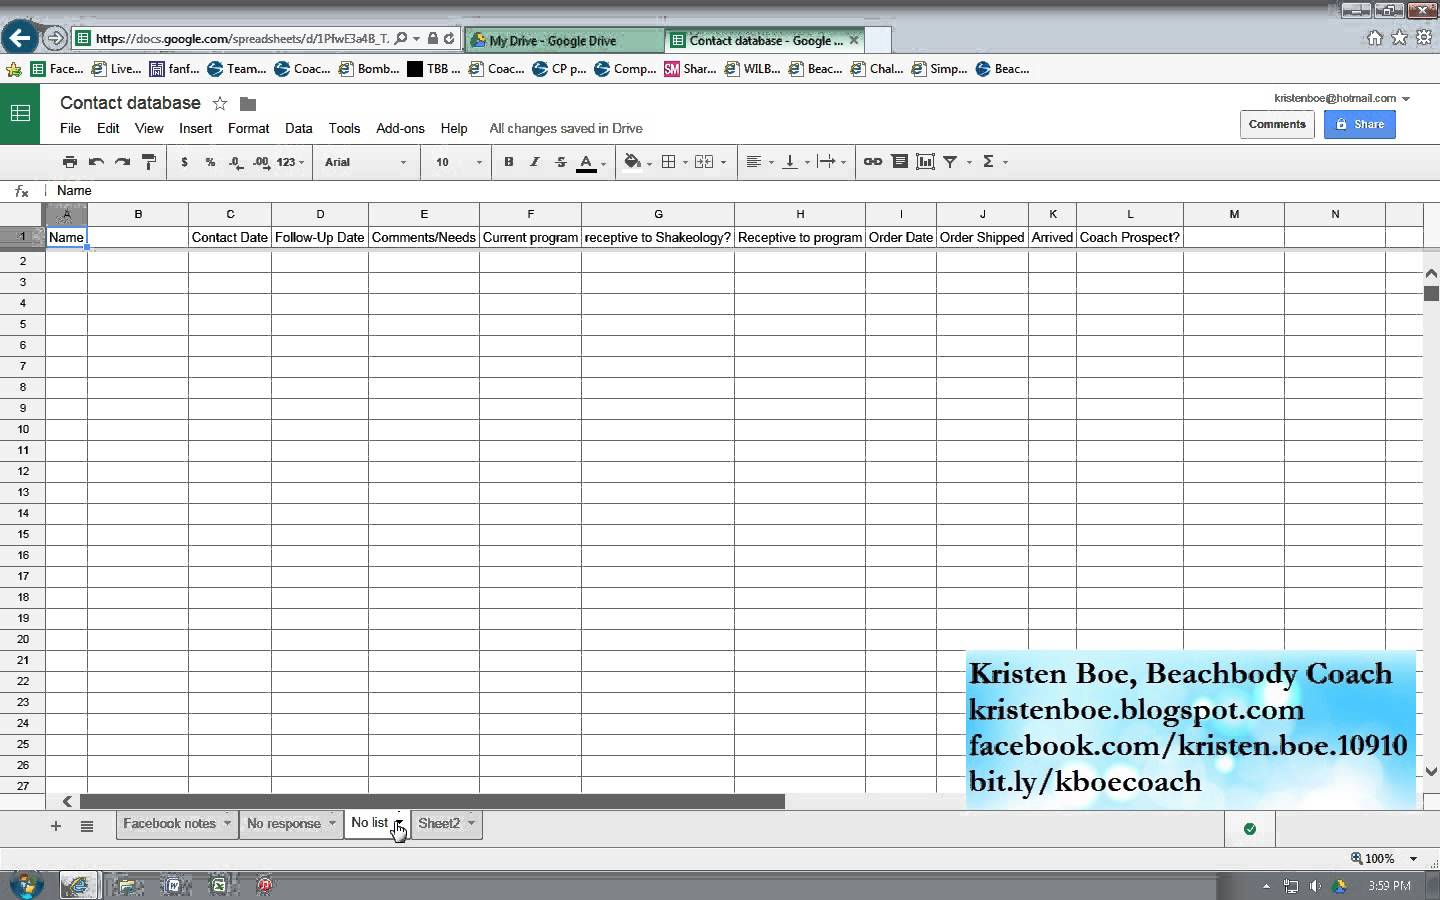Toggle strikethrough formatting
Image resolution: width=1440 pixels, height=900 pixels.
coord(560,162)
